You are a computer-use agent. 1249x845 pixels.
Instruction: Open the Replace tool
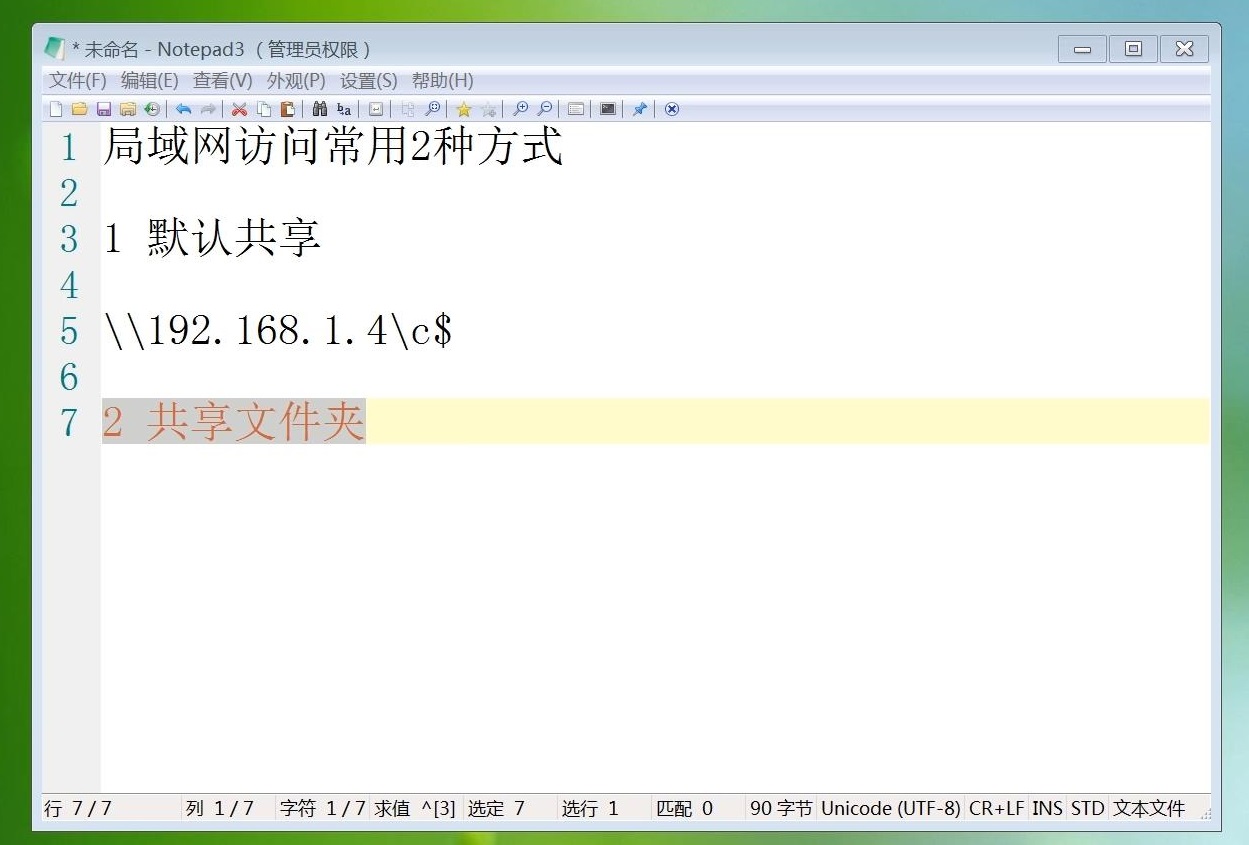(x=343, y=109)
